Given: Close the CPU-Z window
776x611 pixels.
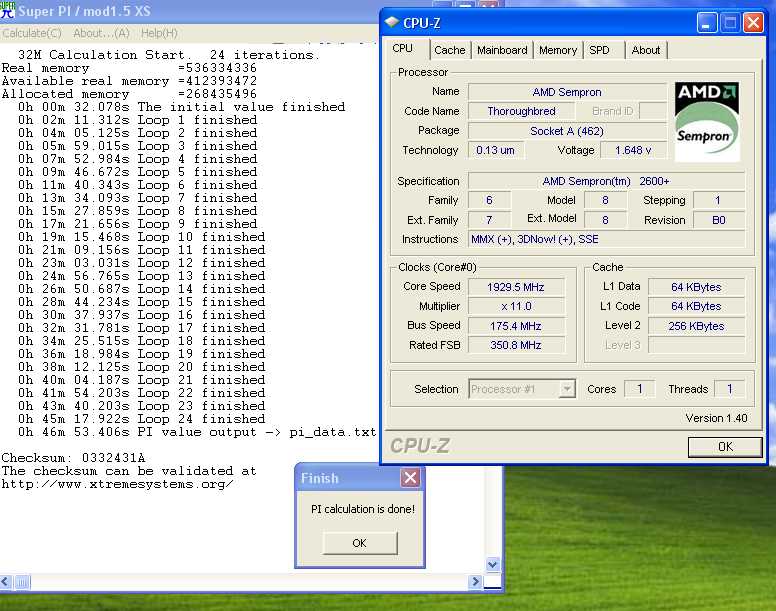Looking at the screenshot, I should (753, 23).
